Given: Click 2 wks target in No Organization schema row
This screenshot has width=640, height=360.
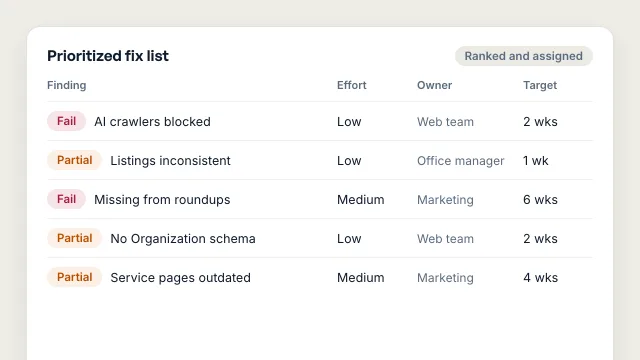Looking at the screenshot, I should coord(540,238).
